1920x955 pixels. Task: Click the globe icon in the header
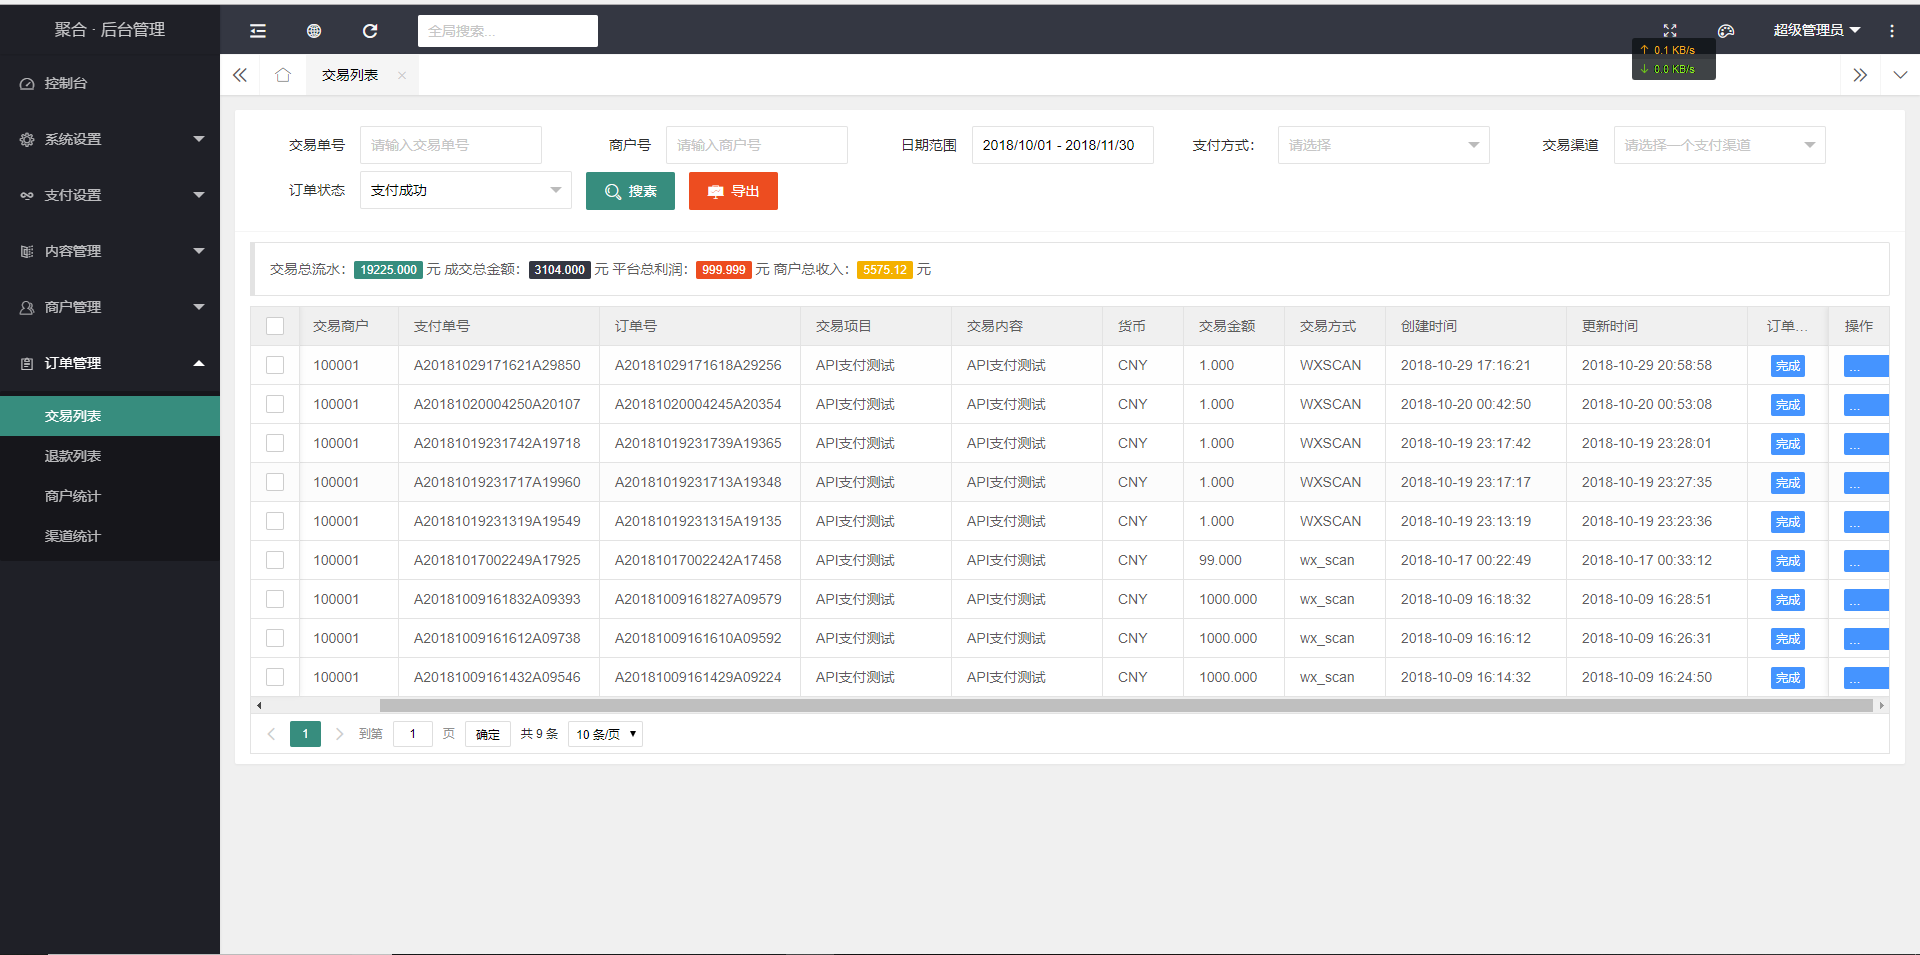[314, 31]
